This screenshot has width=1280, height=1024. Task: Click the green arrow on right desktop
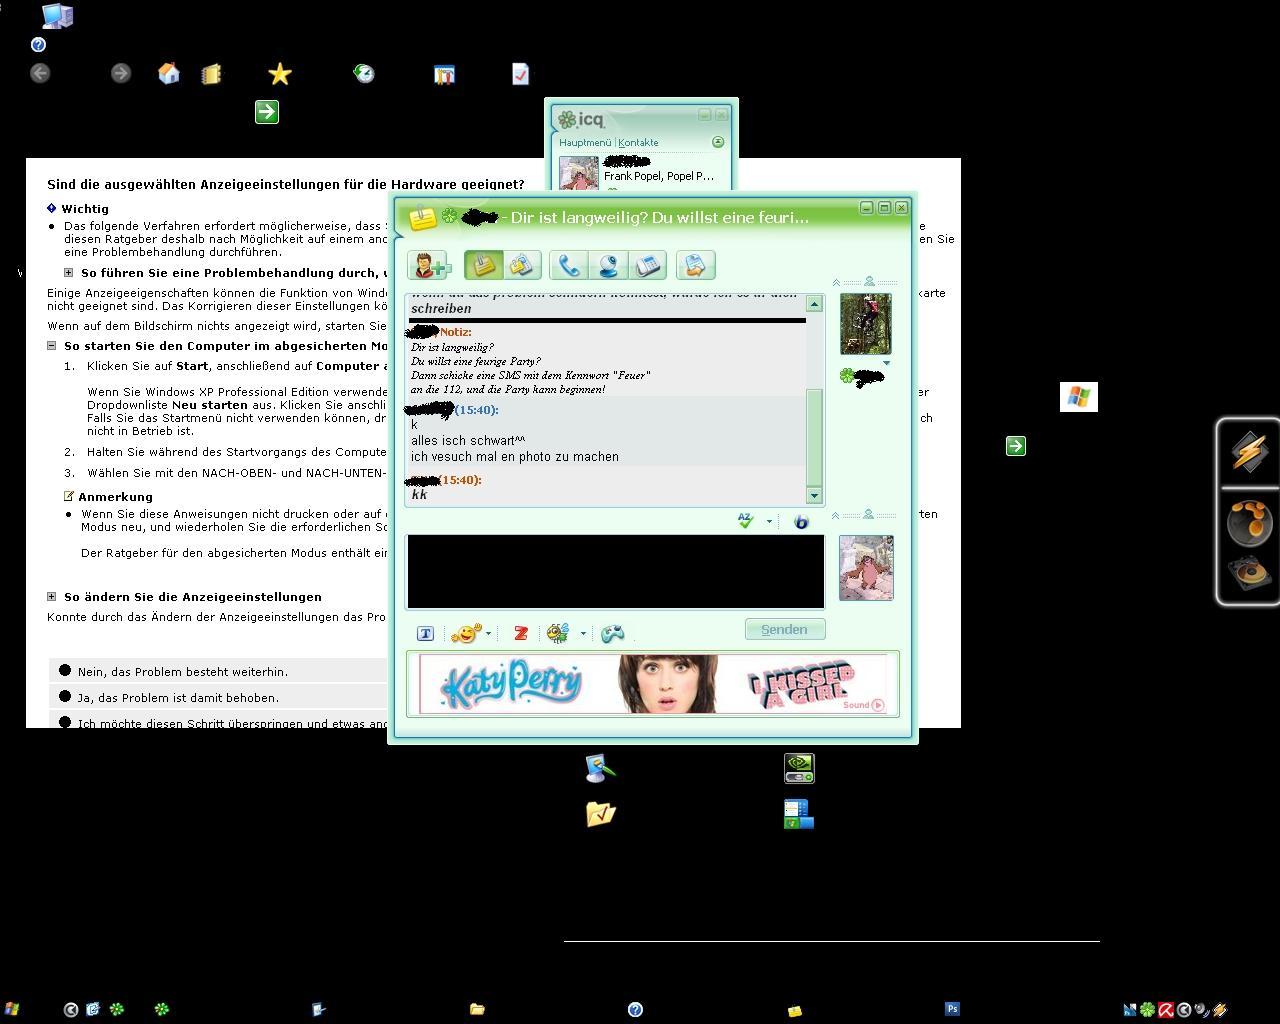click(1016, 446)
